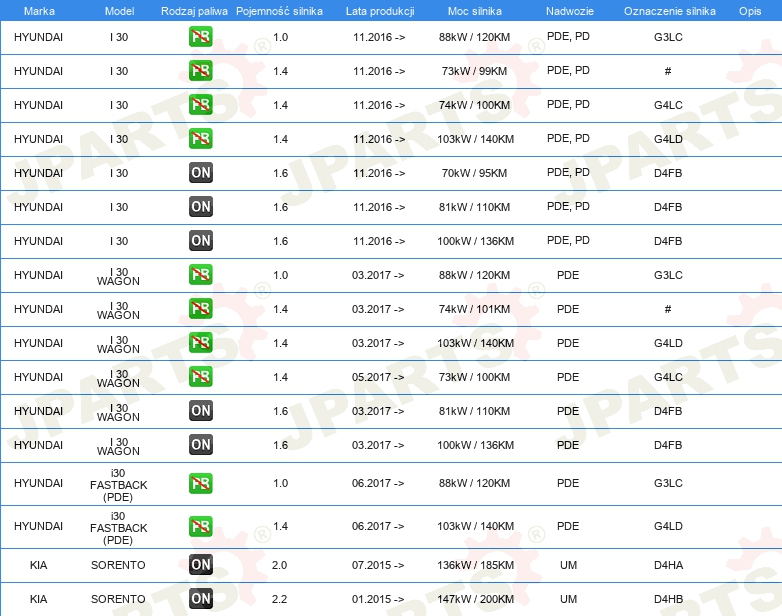Click petrol icon in I 30 G4LD row
This screenshot has height=616, width=782.
click(x=200, y=139)
